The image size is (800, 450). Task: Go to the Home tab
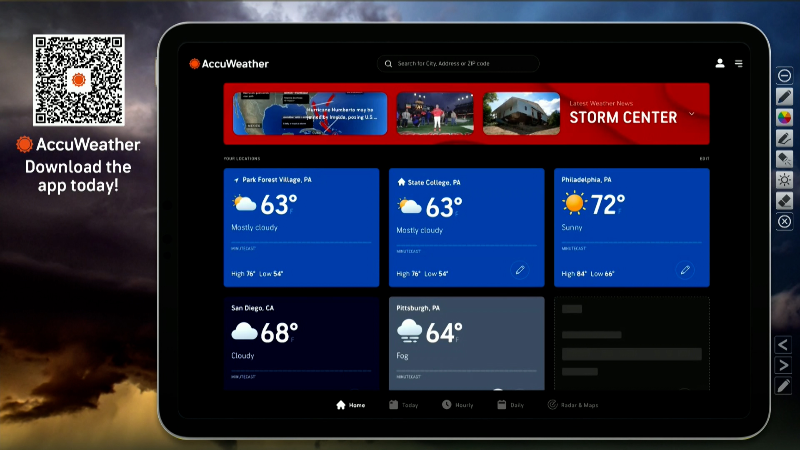(351, 405)
